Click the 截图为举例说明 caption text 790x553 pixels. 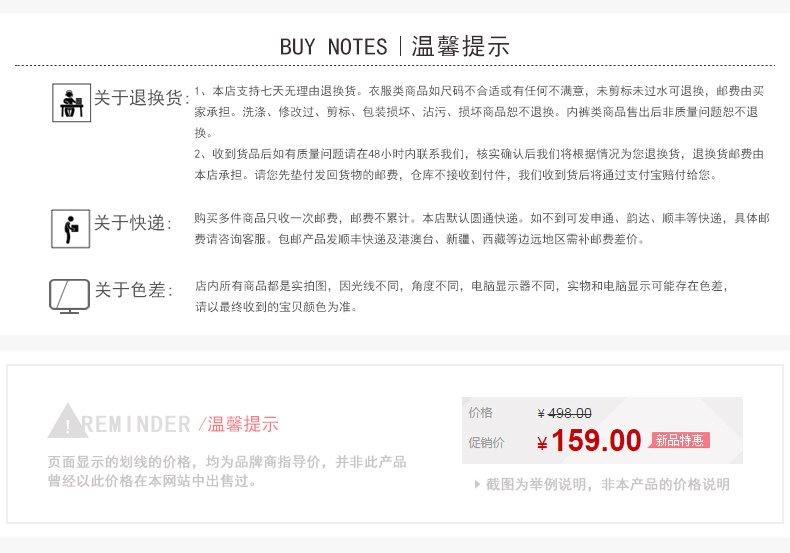[608, 484]
